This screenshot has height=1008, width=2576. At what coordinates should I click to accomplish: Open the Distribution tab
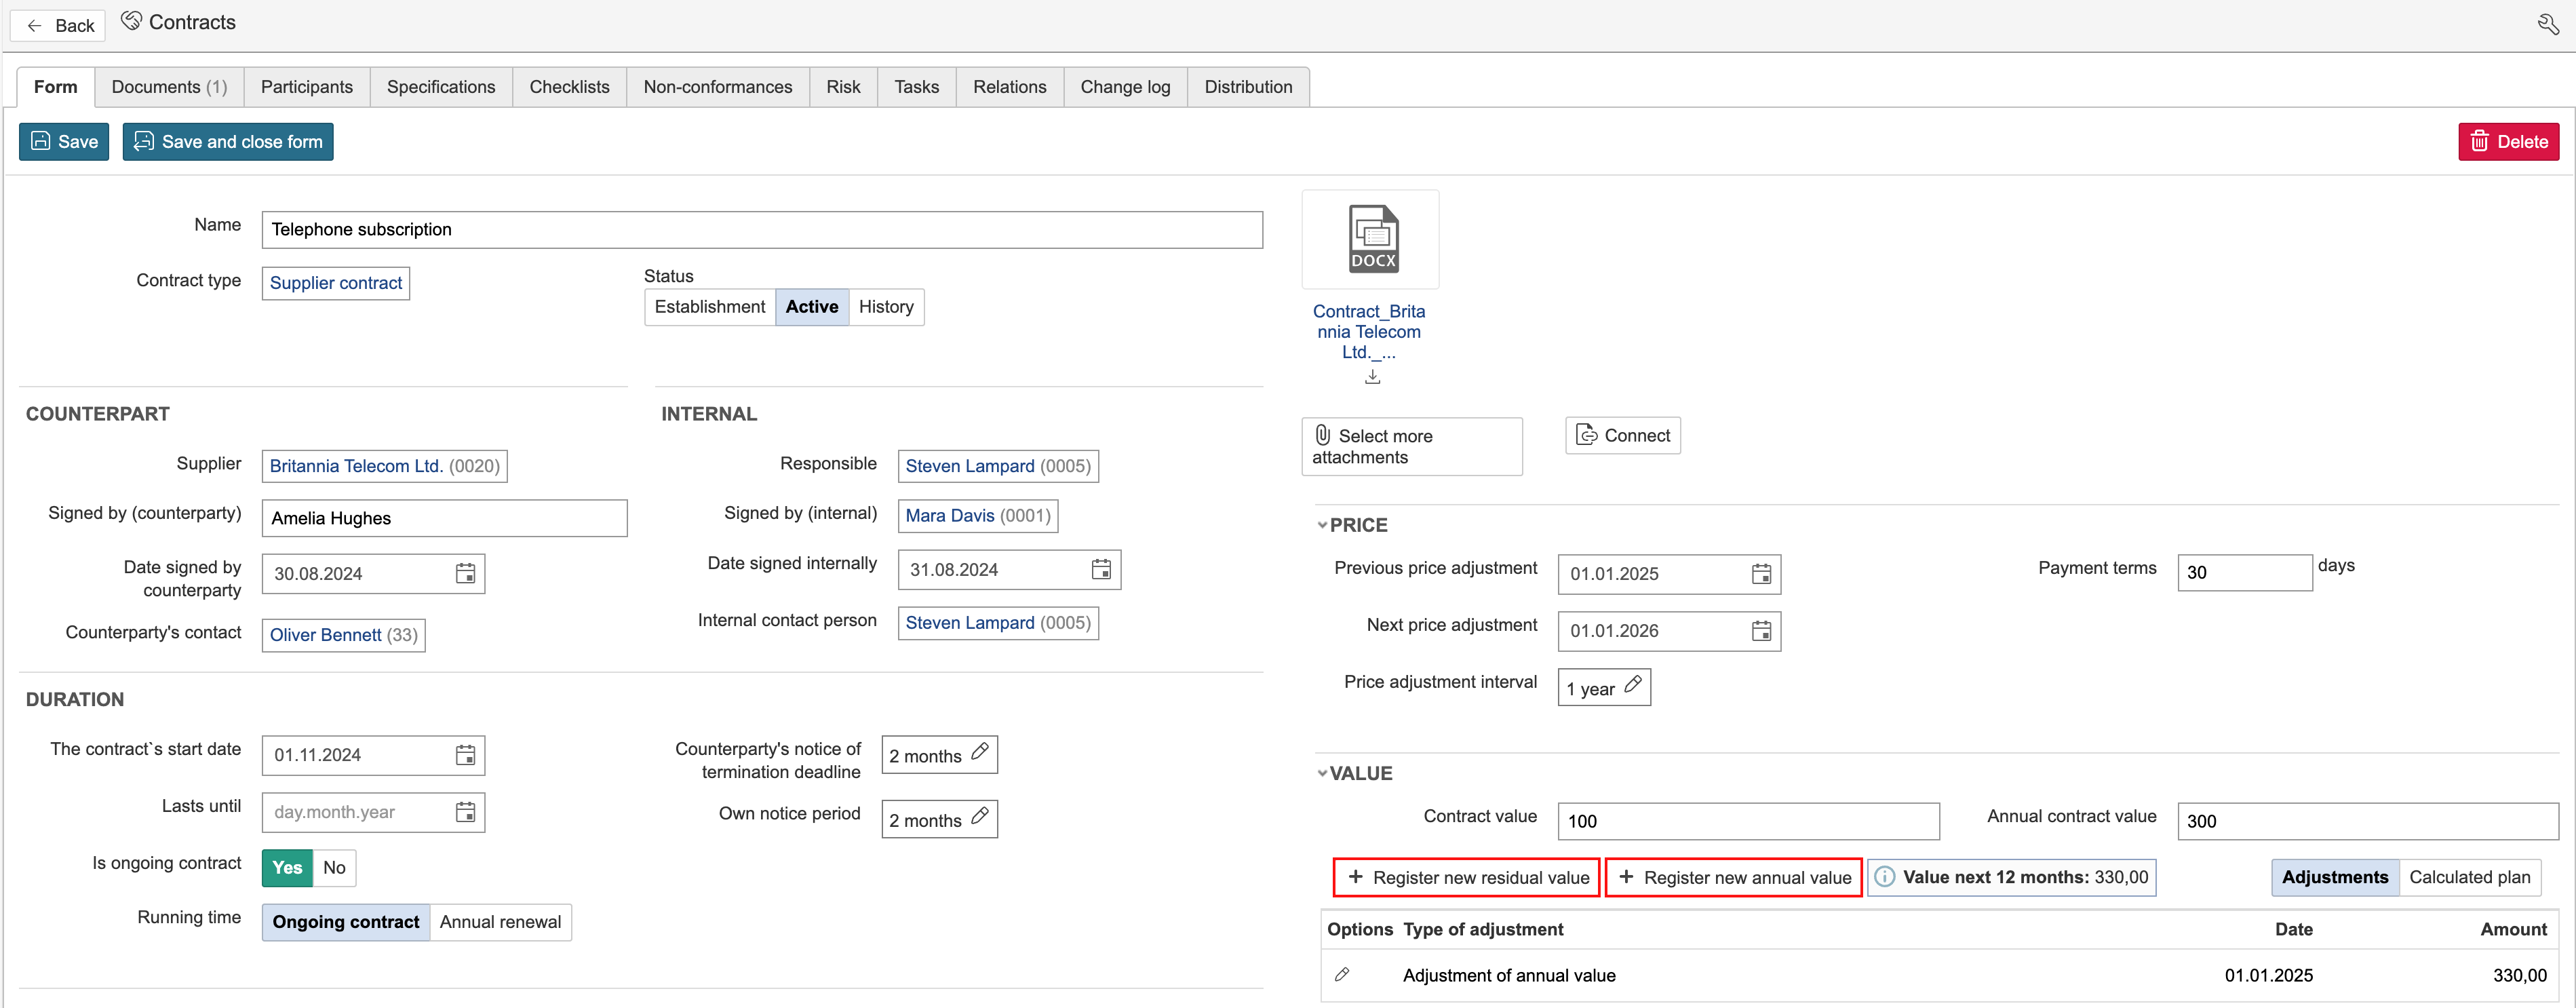point(1248,87)
